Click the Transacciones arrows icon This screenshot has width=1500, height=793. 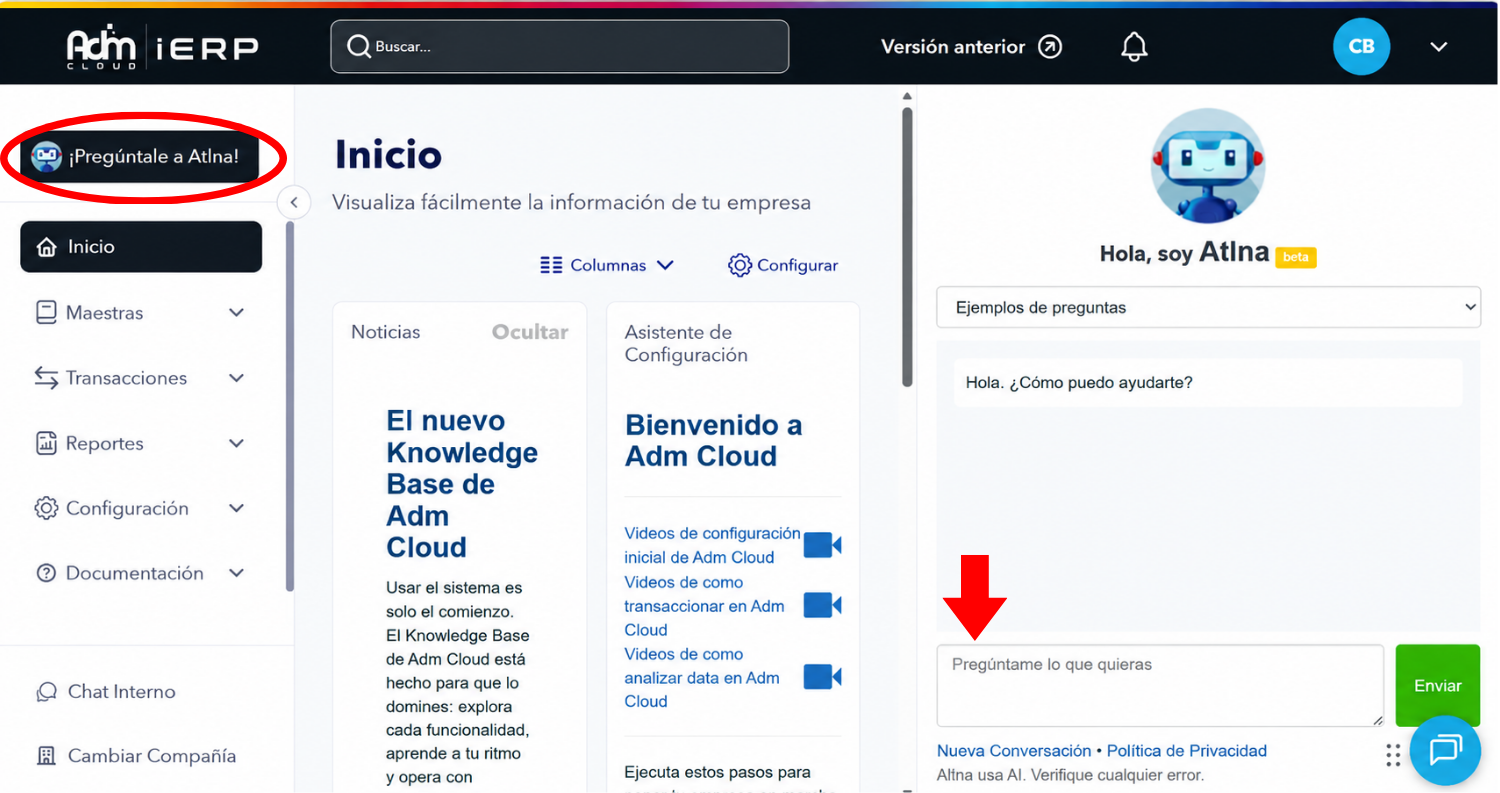click(46, 378)
